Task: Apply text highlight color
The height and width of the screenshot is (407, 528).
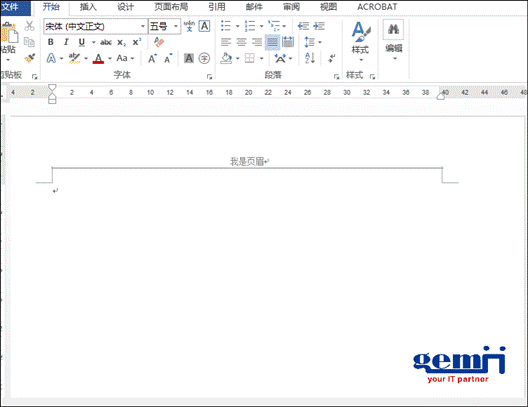Action: click(74, 58)
